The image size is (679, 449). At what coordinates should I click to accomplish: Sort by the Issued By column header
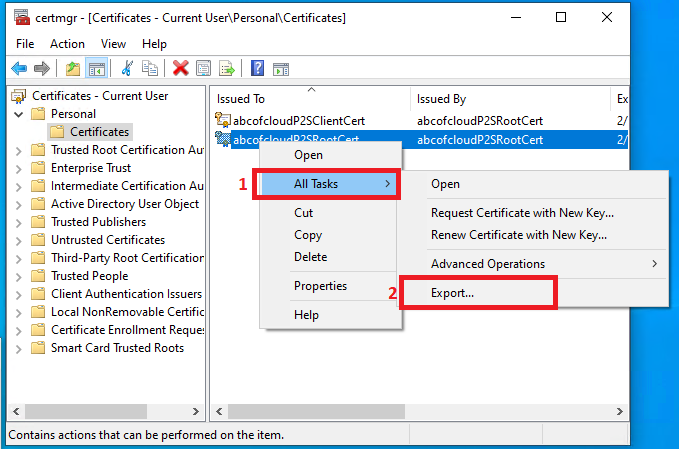tap(510, 99)
